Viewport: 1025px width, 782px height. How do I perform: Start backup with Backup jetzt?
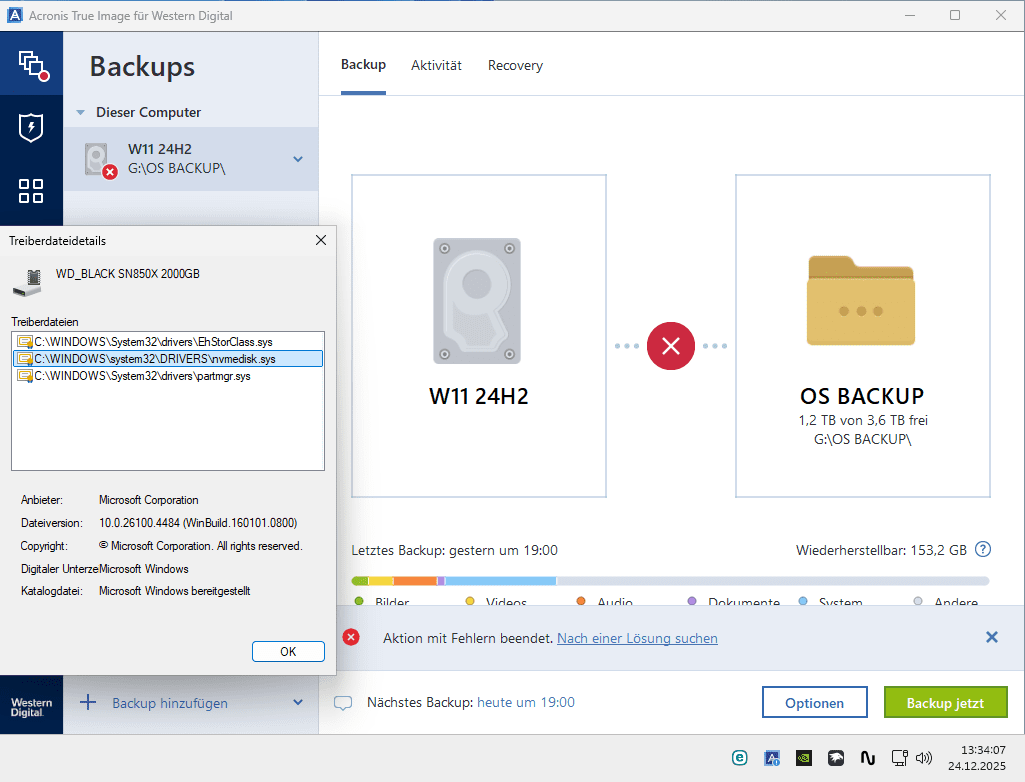[945, 702]
